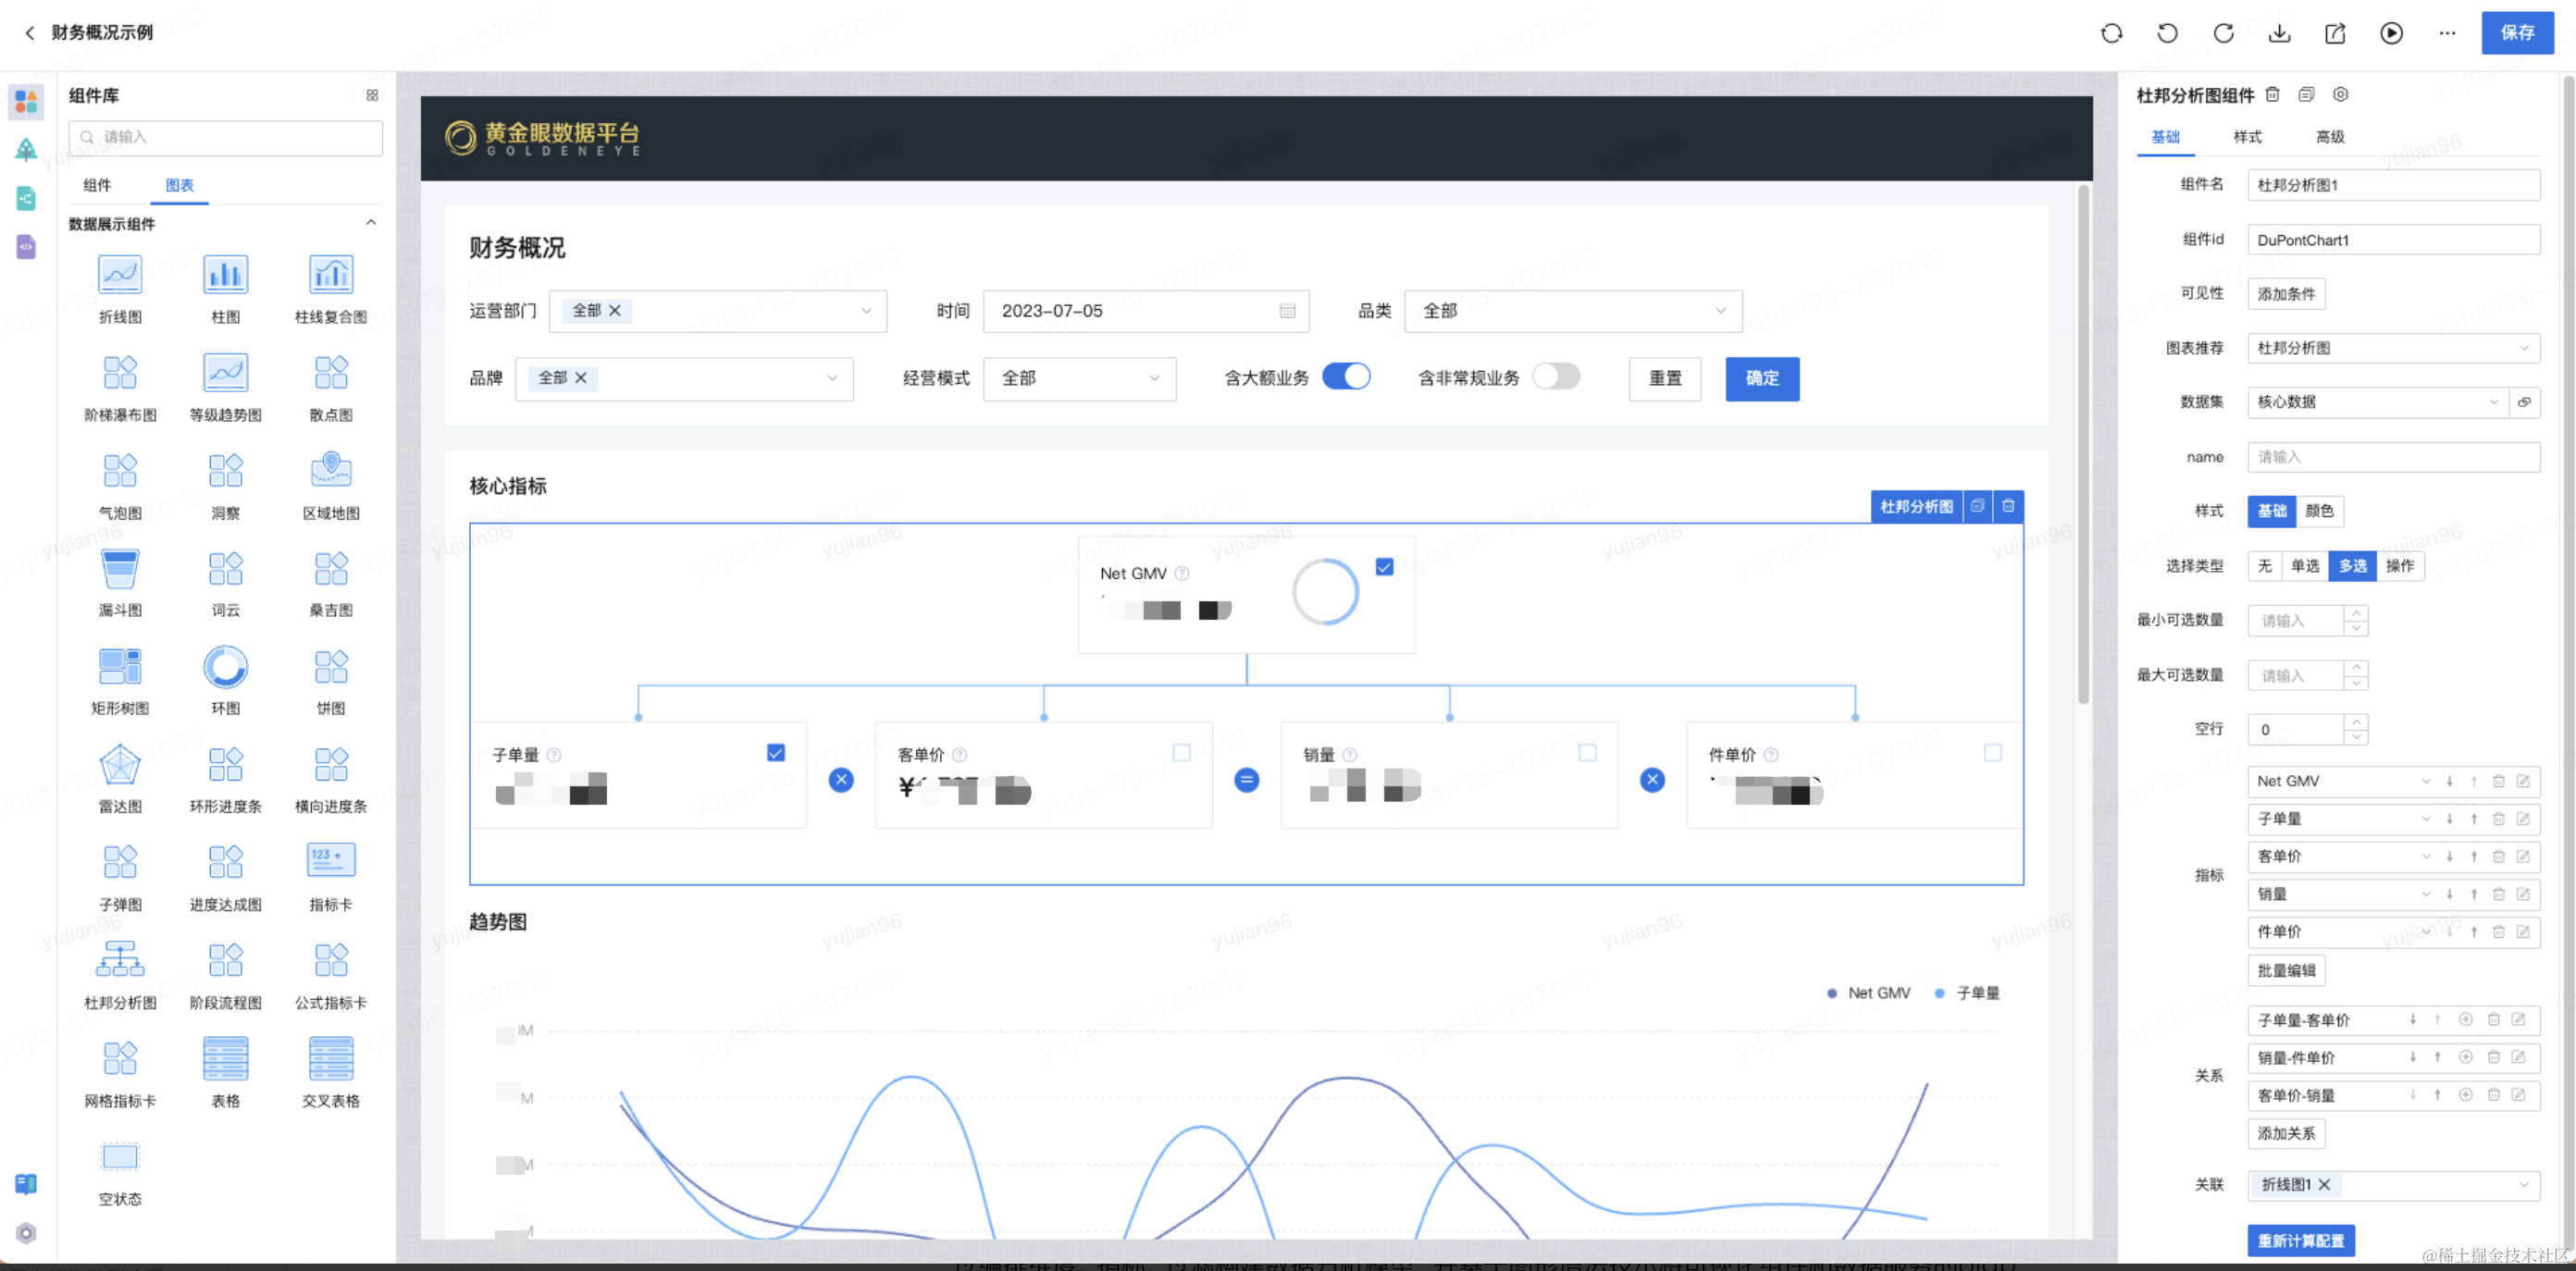
Task: Click the preview play icon in header
Action: 2391,33
